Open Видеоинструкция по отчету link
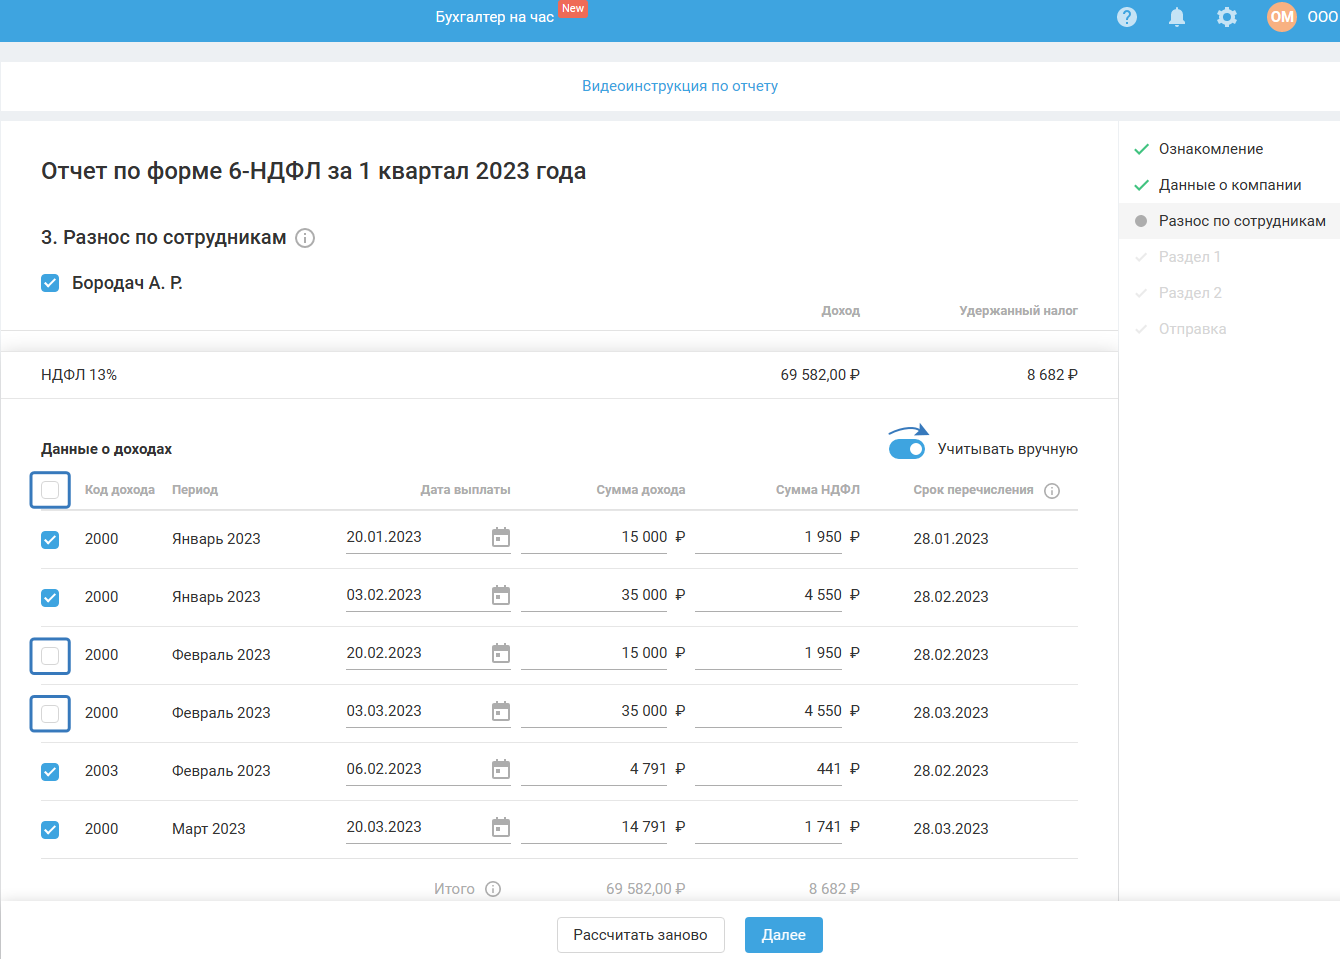This screenshot has height=959, width=1340. point(680,86)
